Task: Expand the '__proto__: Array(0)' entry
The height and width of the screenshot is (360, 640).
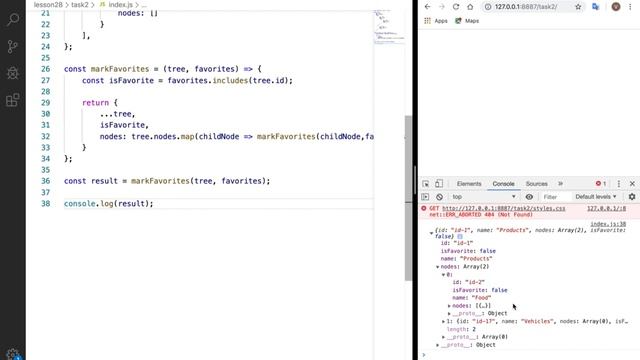Action: 443,337
